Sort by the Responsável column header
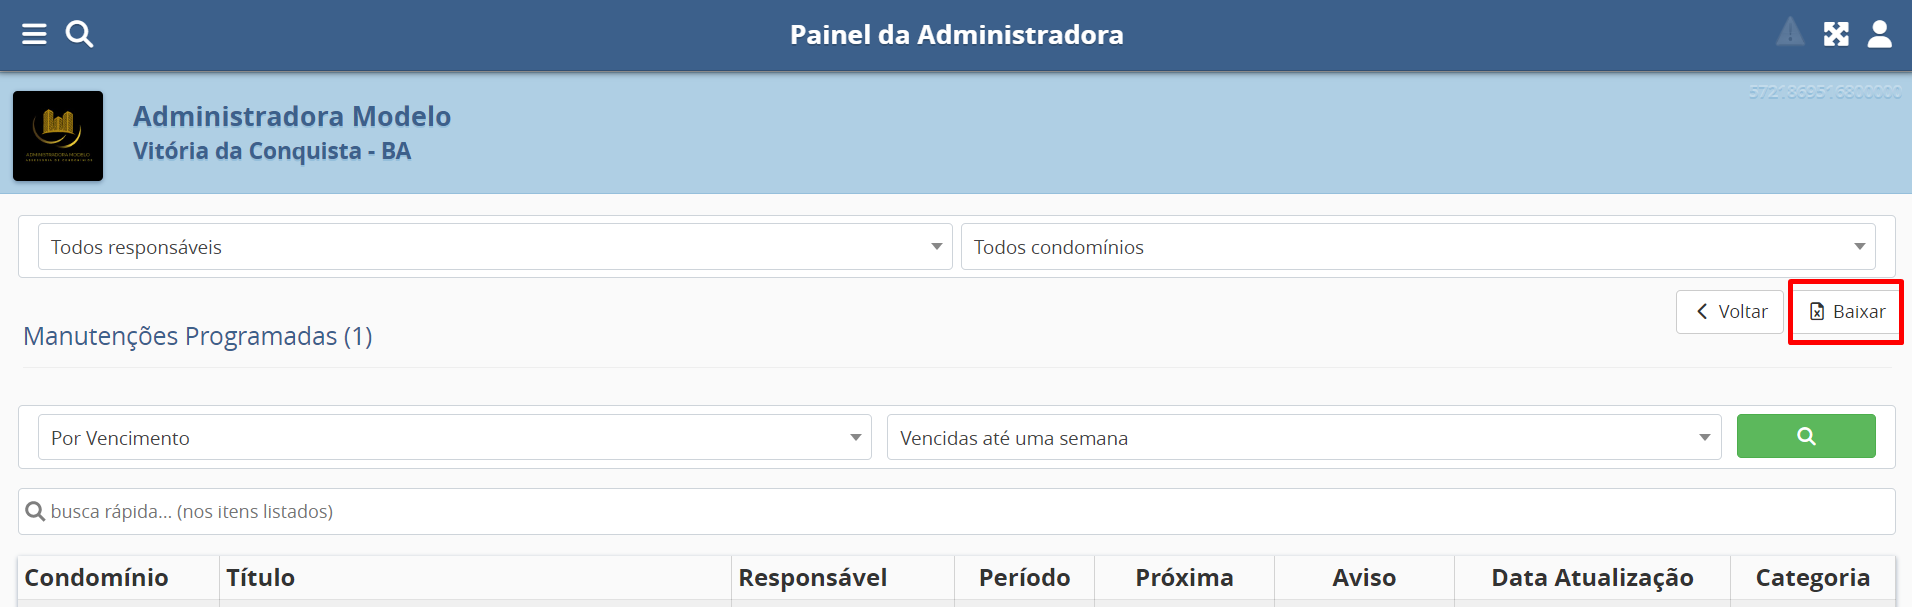 coord(812,578)
